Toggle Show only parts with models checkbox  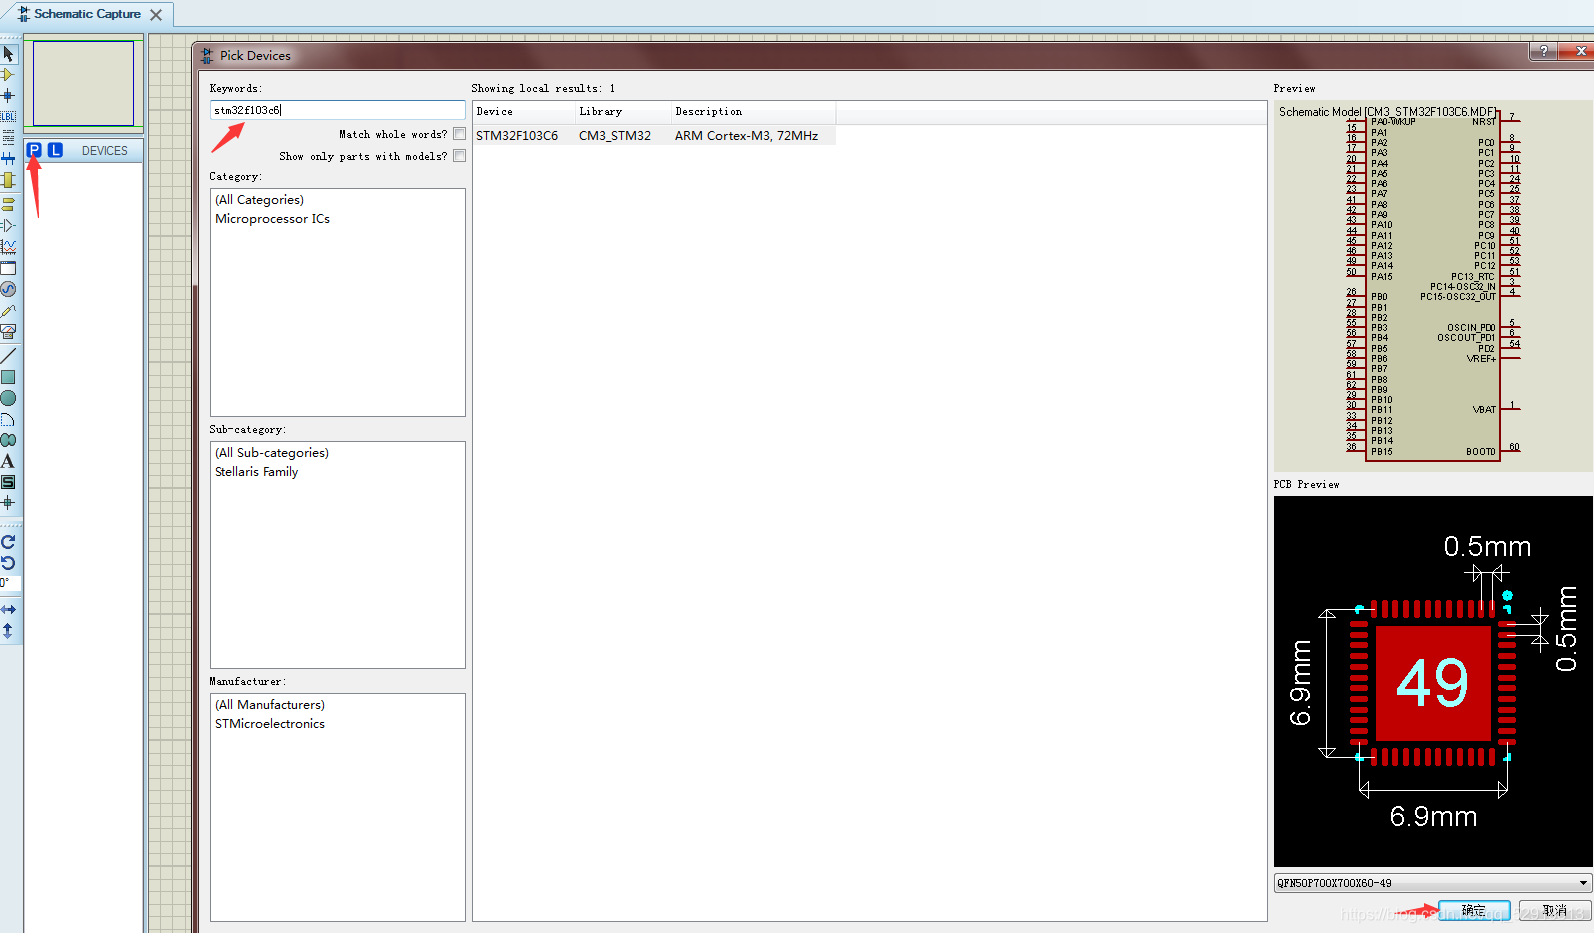[x=459, y=156]
